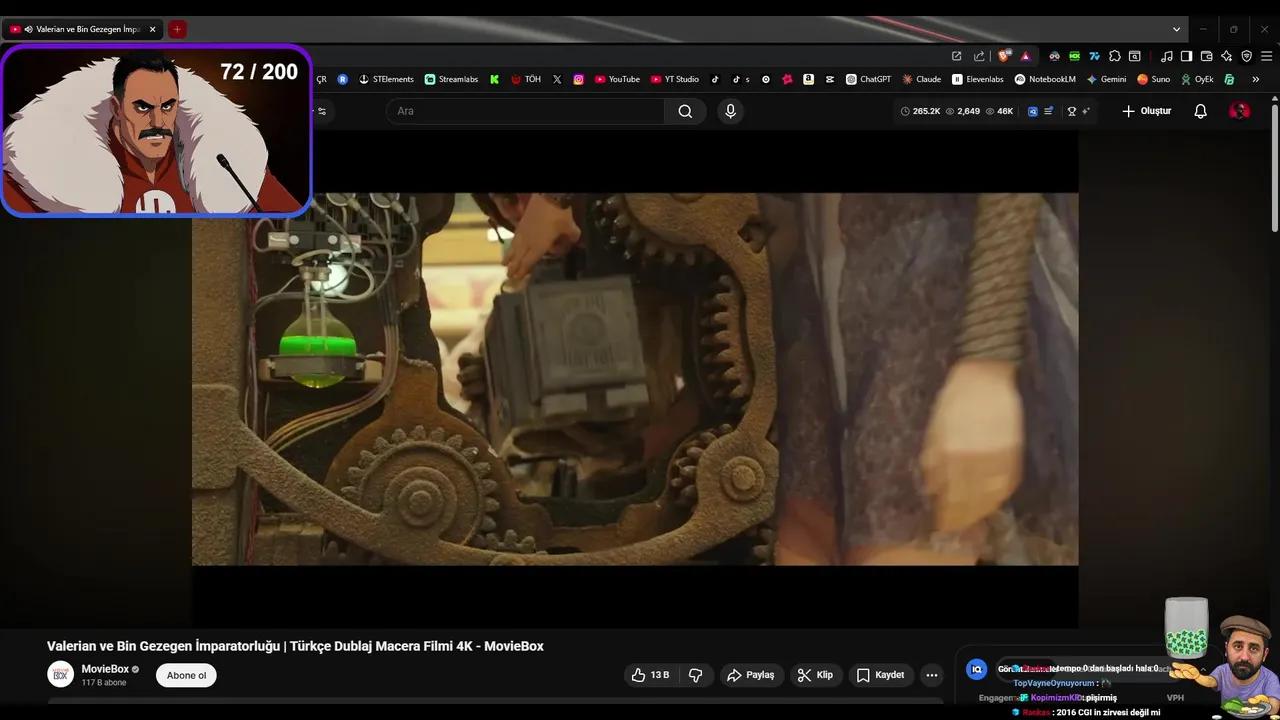Open tab search dropdown arrow
Image resolution: width=1280 pixels, height=720 pixels.
(1176, 29)
